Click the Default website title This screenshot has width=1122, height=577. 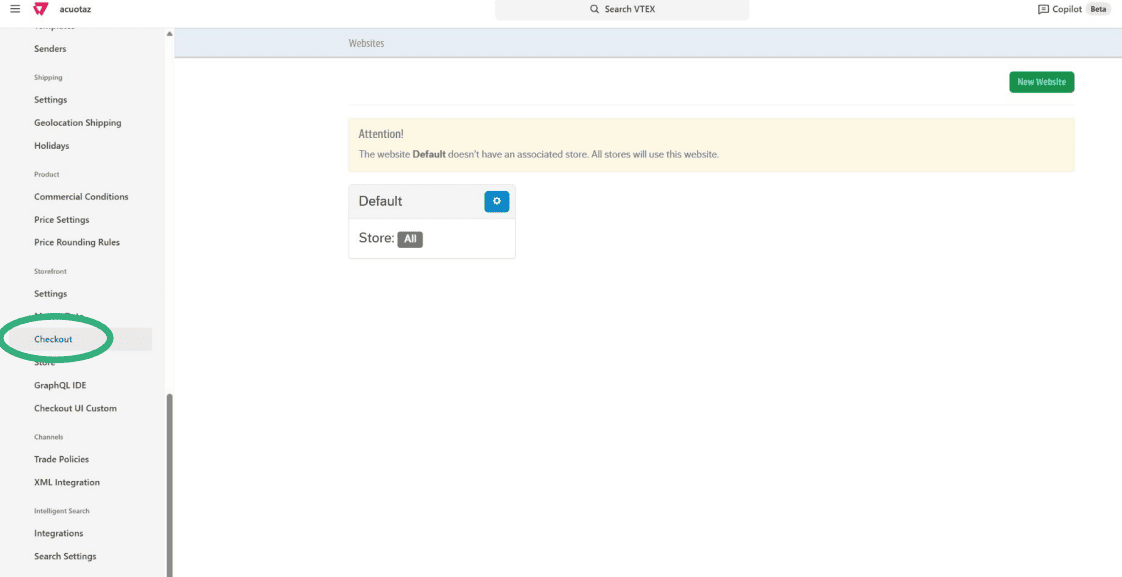[380, 201]
